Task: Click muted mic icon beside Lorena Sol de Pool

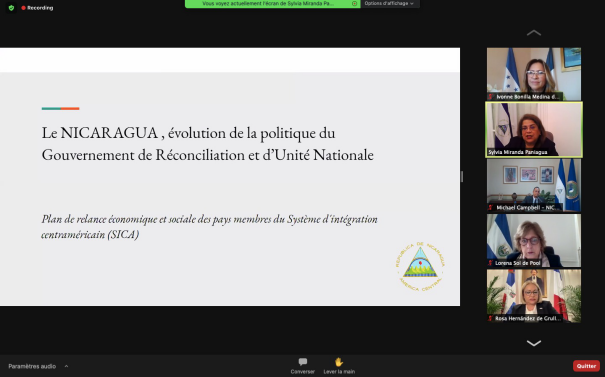Action: coord(490,263)
